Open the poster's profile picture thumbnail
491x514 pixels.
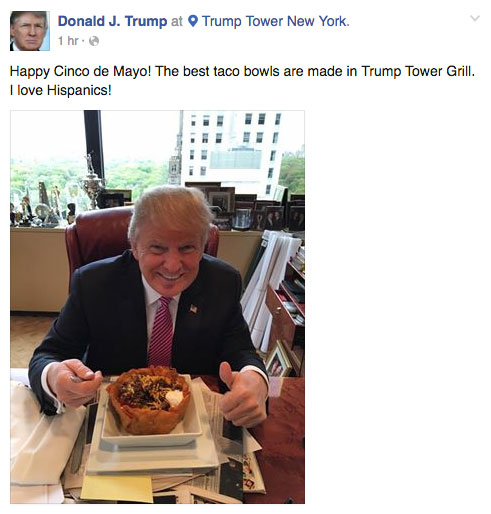pos(30,31)
